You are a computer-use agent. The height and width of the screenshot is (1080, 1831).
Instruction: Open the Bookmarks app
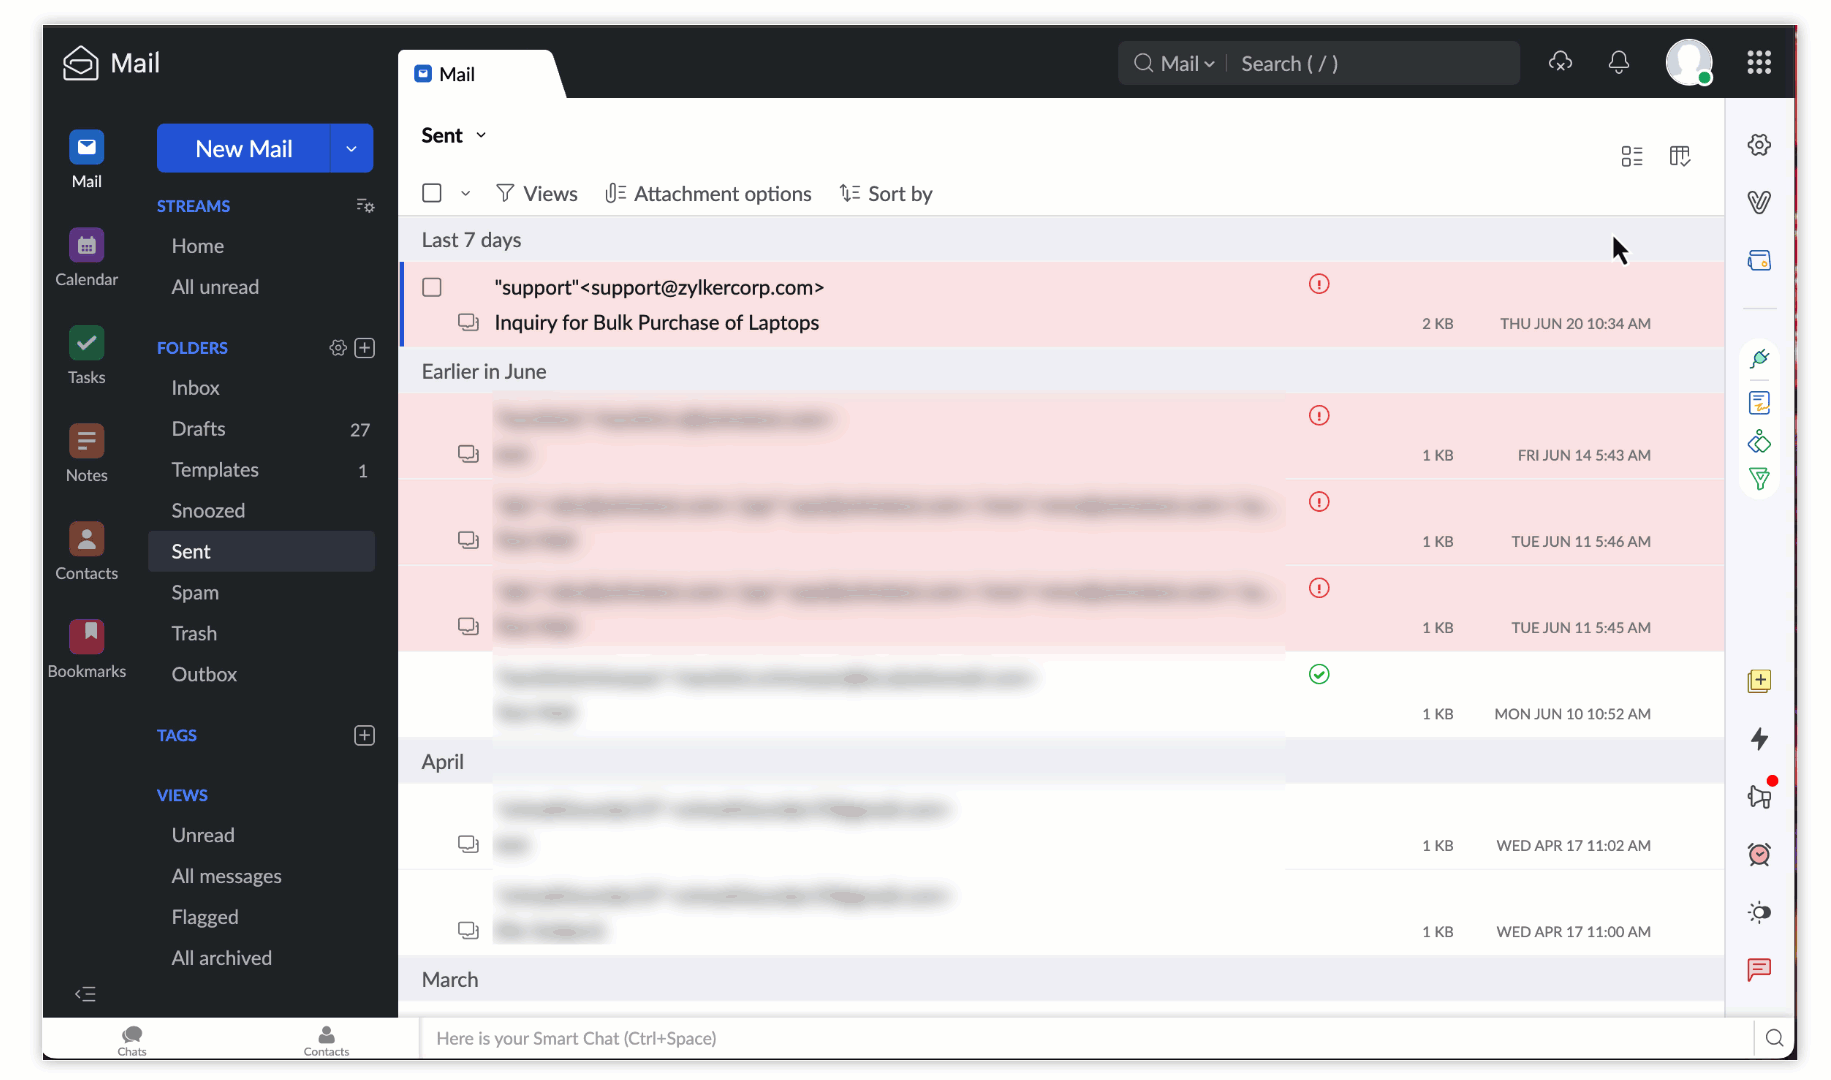click(x=87, y=636)
